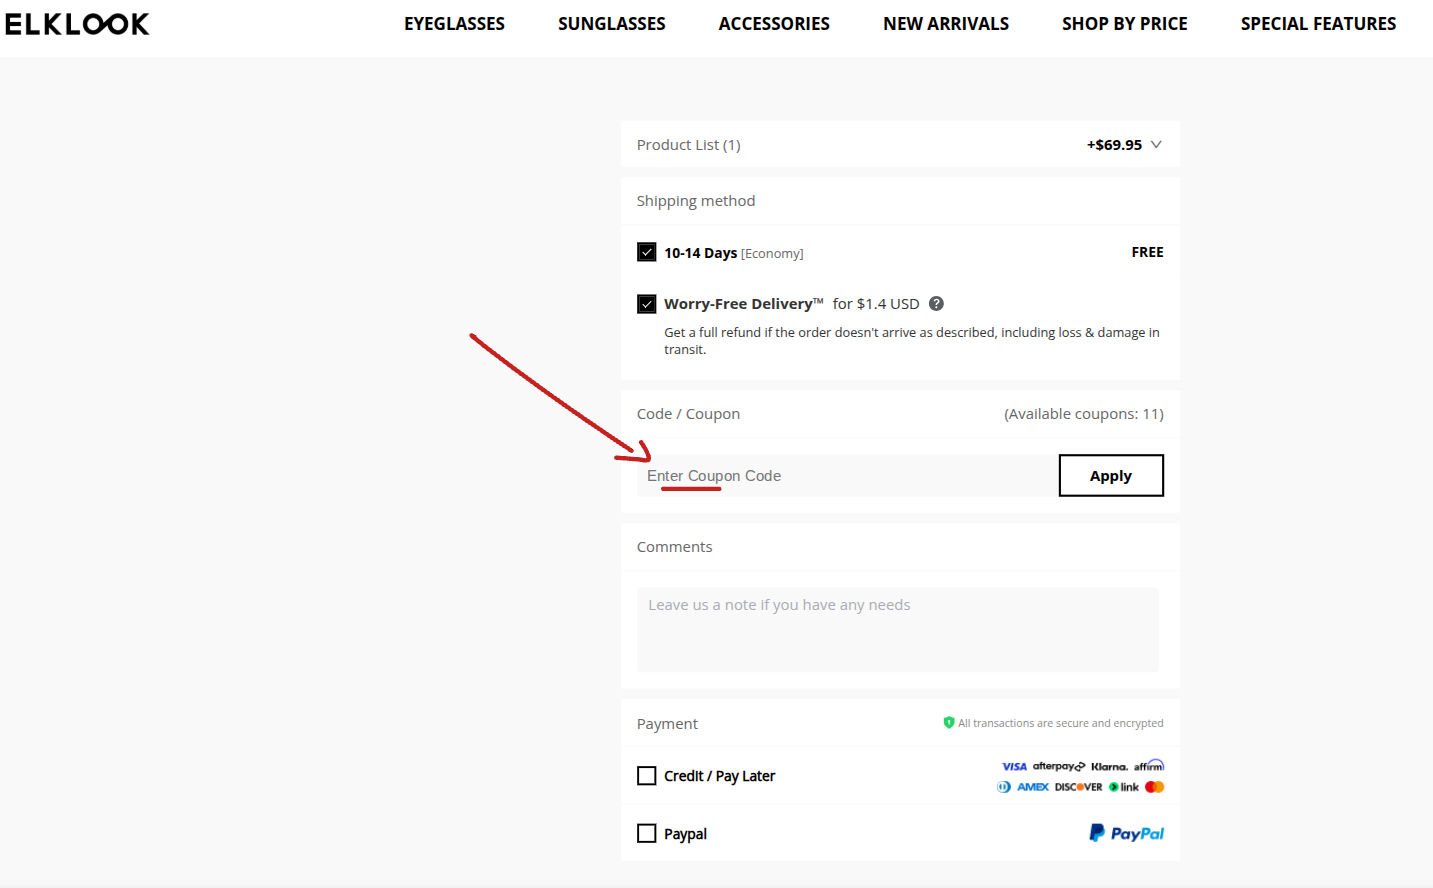Screen dimensions: 1433x888
Task: Expand the Product List chevron
Action: 1156,145
